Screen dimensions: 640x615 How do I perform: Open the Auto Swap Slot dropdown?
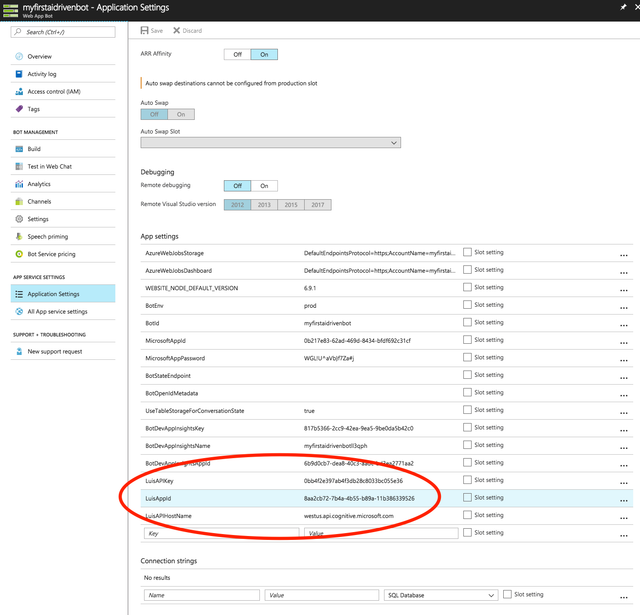coord(271,142)
